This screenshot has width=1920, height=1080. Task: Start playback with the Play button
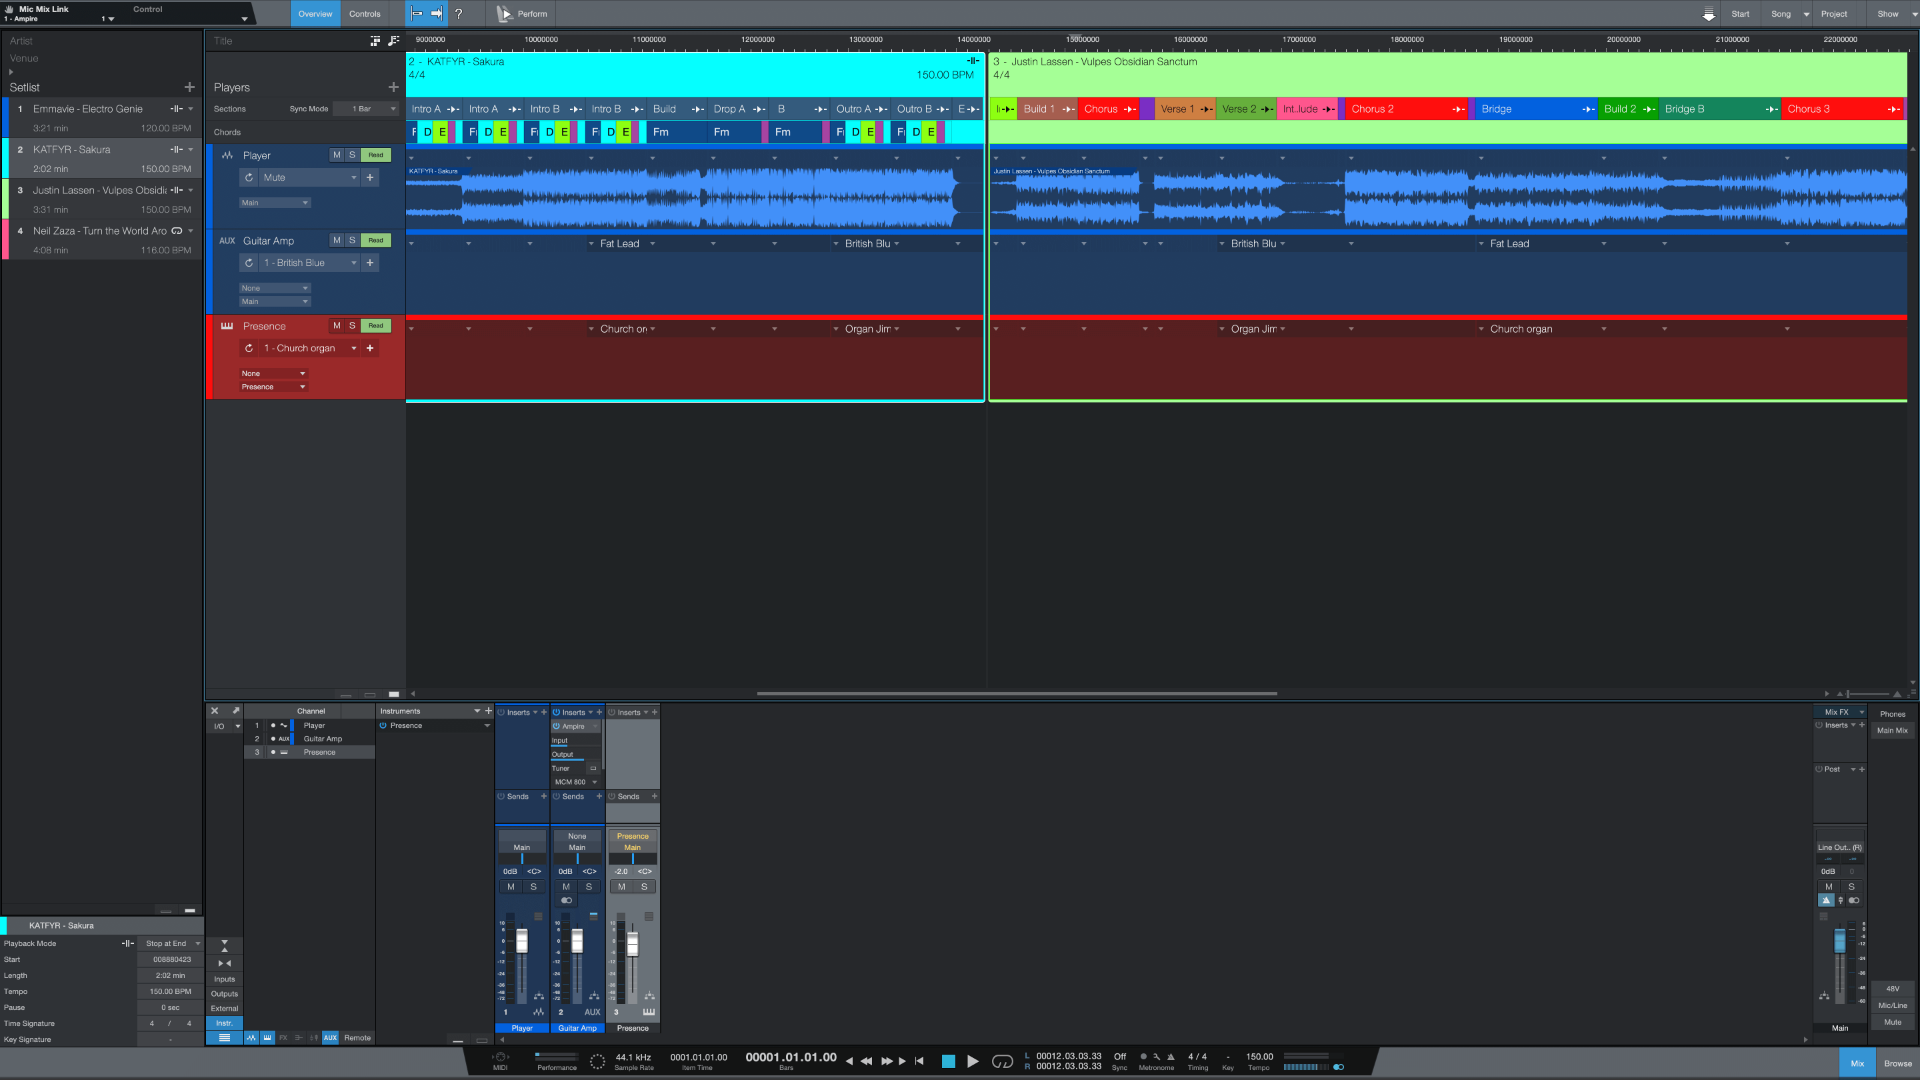pos(973,1061)
